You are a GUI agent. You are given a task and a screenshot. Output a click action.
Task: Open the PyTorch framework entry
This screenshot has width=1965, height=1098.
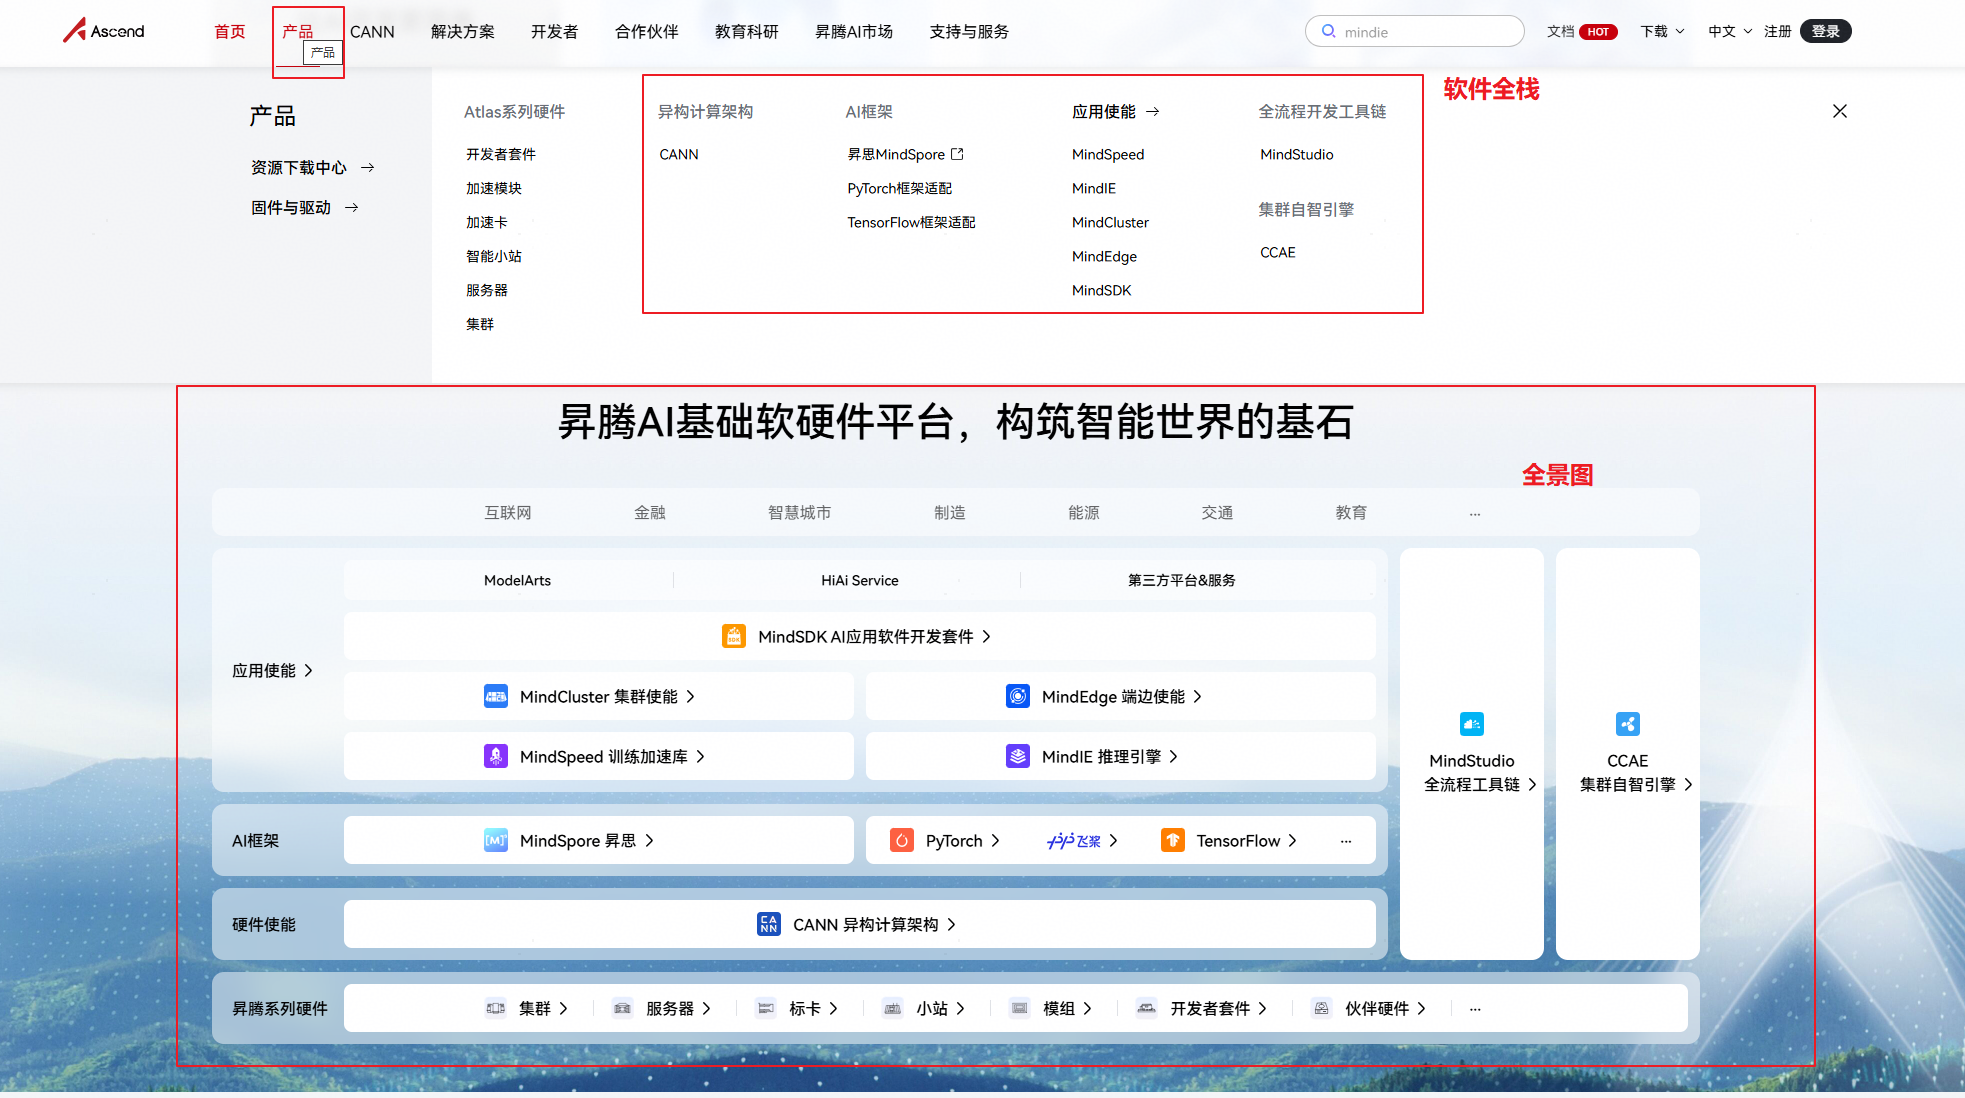pos(944,840)
